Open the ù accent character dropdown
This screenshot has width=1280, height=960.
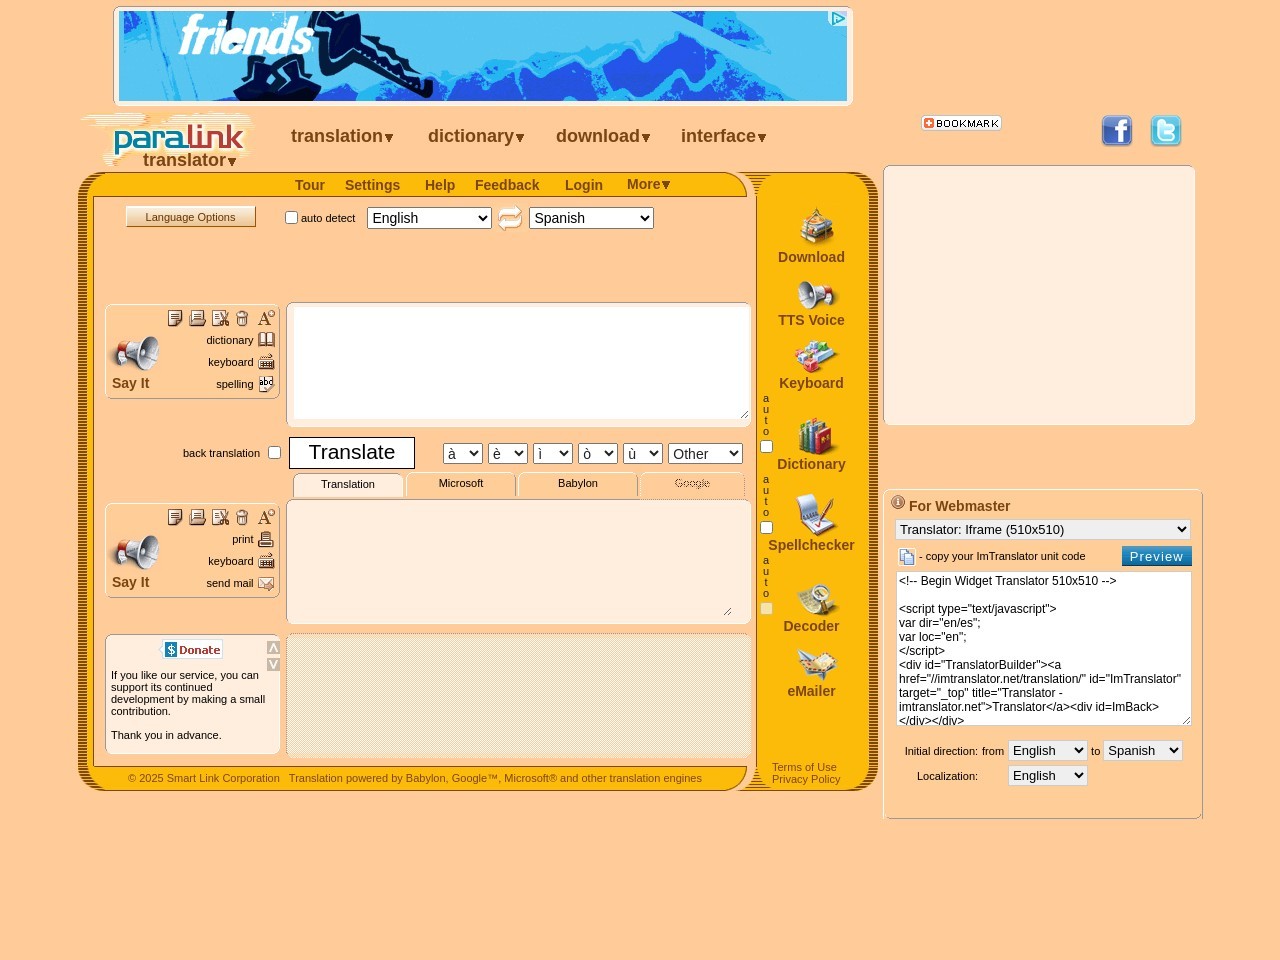click(x=643, y=454)
